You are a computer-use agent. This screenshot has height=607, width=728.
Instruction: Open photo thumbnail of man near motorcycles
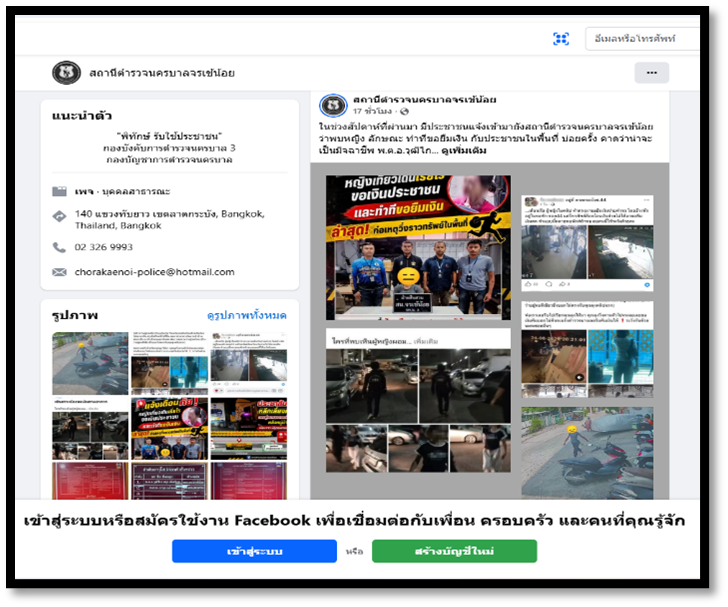pyautogui.click(x=90, y=363)
